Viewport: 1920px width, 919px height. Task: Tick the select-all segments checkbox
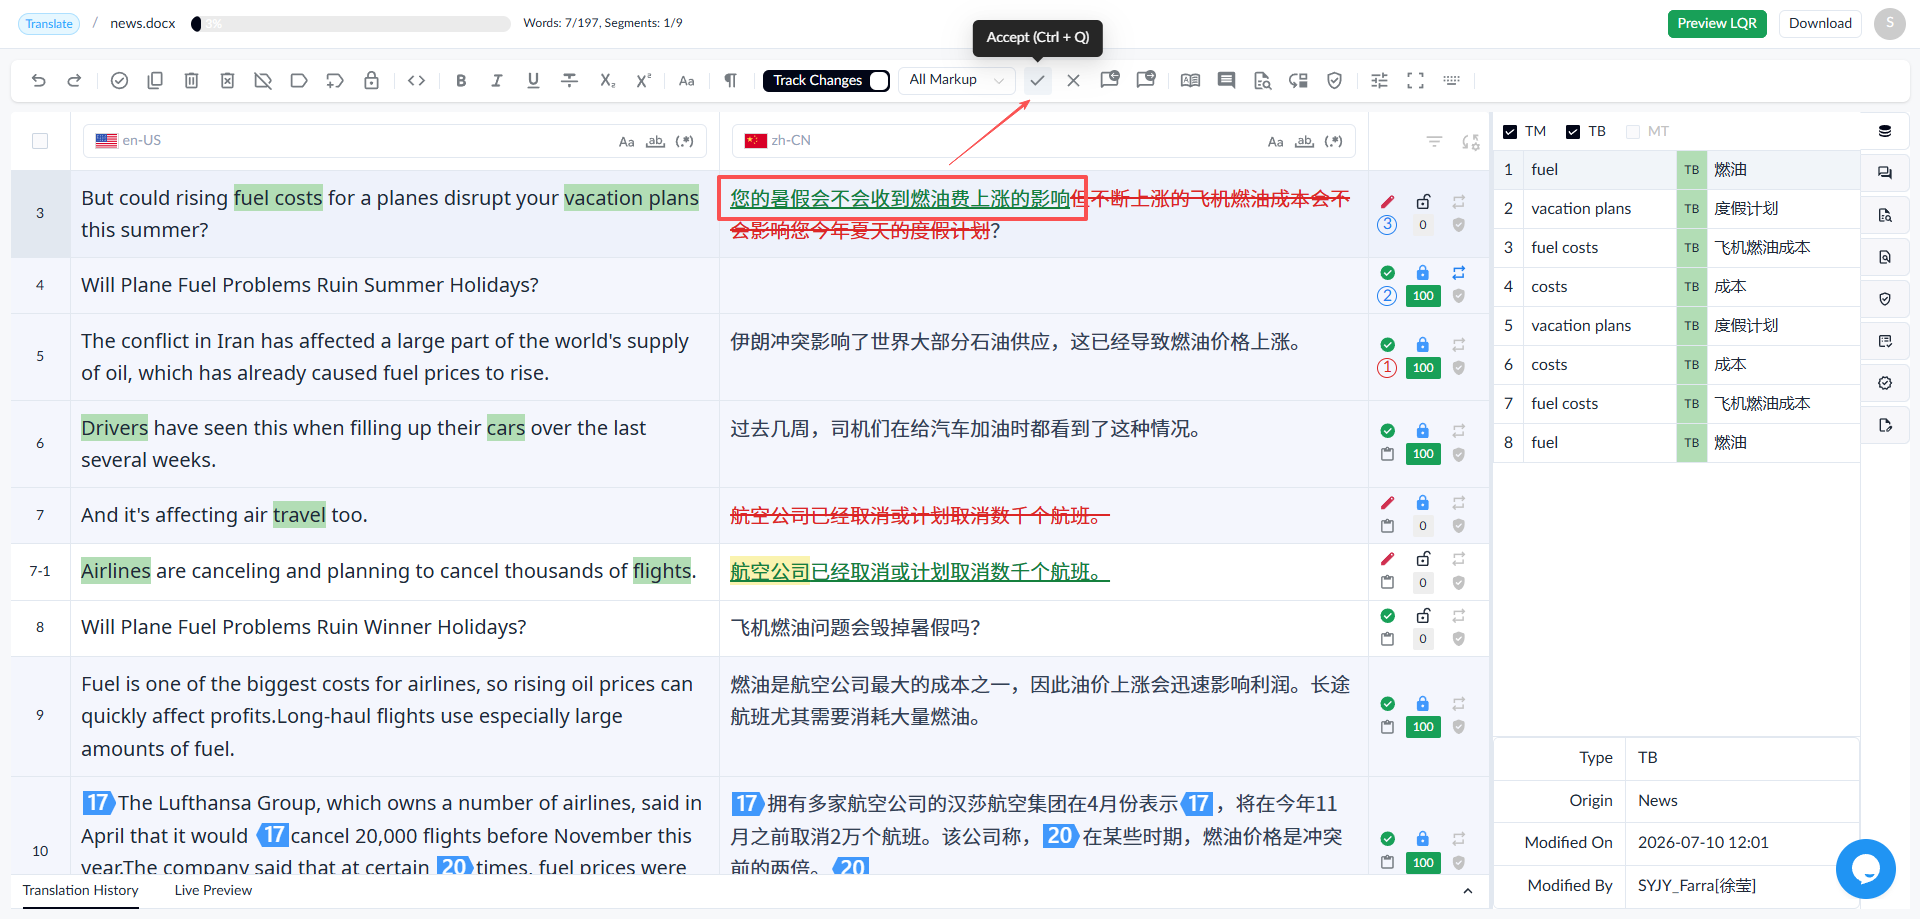(x=40, y=141)
